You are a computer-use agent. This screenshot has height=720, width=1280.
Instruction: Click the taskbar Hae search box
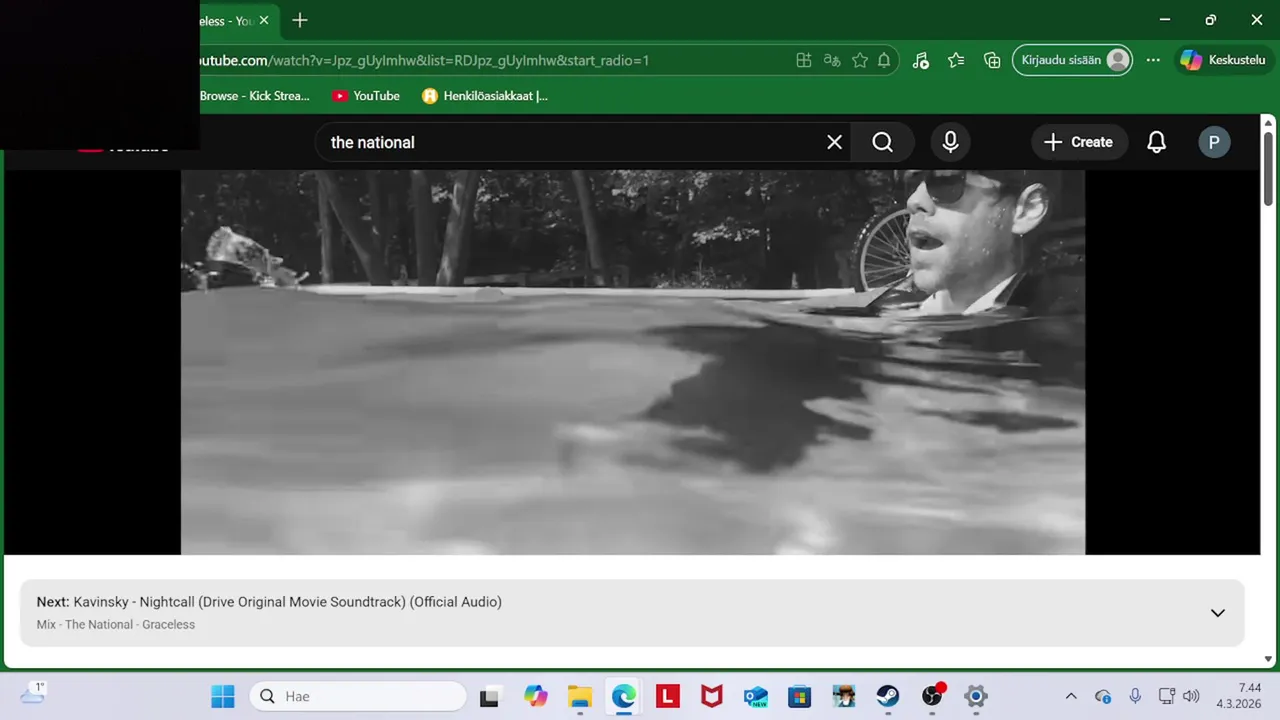click(x=358, y=696)
